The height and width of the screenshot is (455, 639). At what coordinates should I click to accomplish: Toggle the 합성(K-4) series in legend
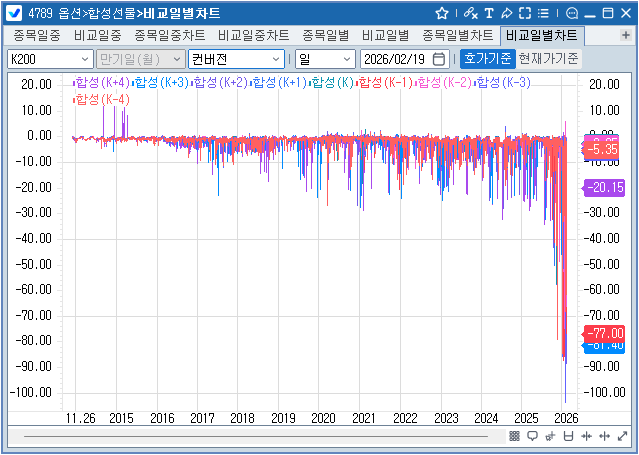click(101, 99)
